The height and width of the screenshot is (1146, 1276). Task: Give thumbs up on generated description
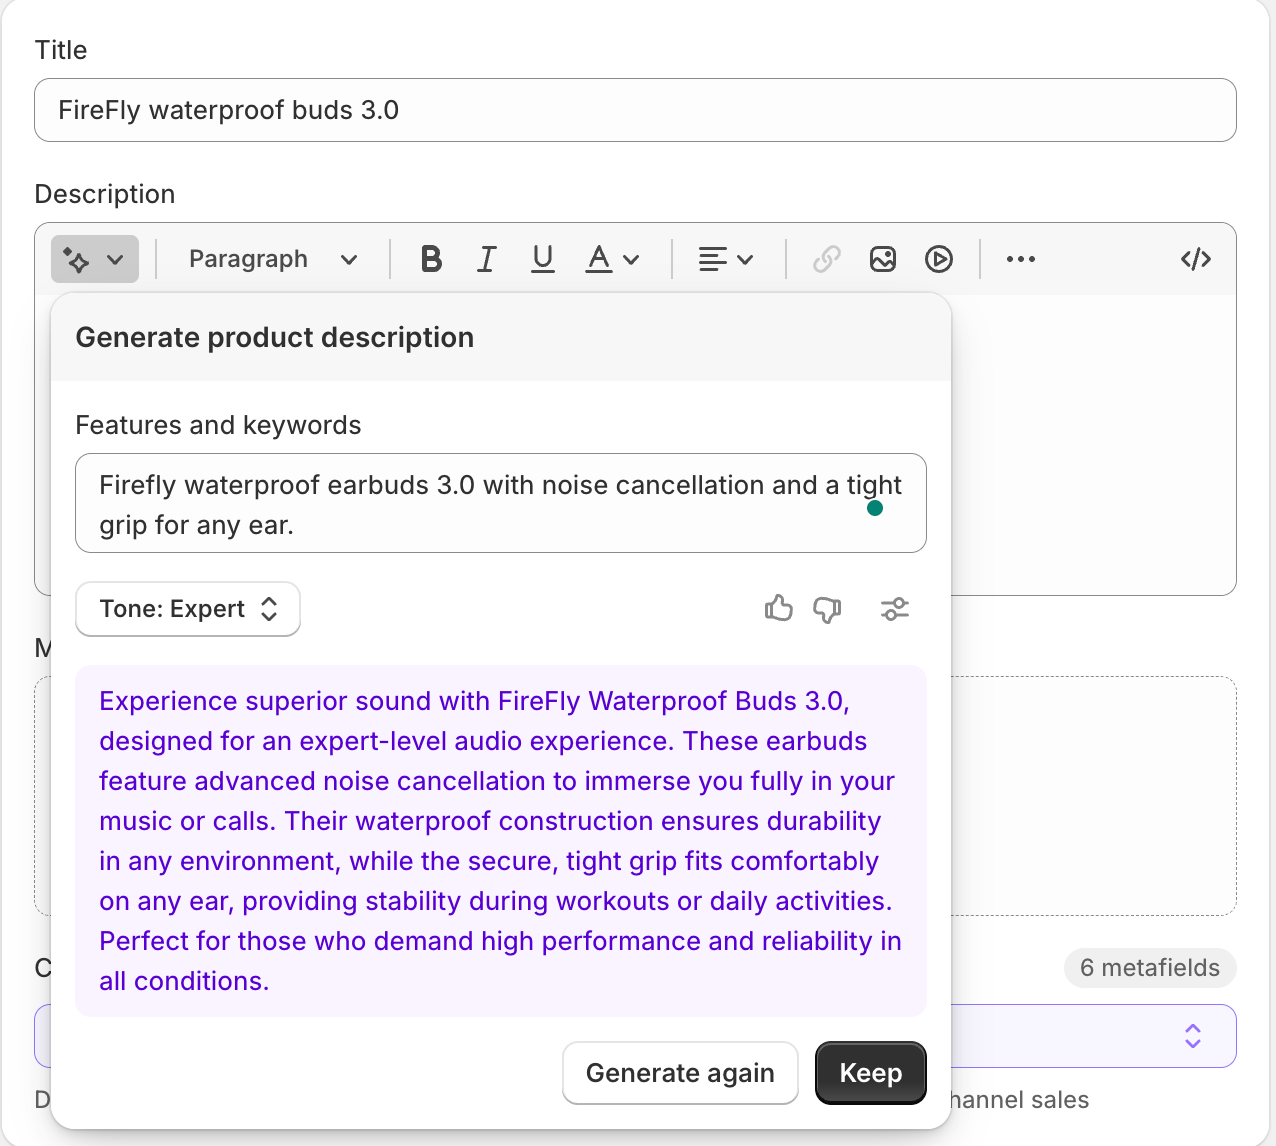(779, 608)
